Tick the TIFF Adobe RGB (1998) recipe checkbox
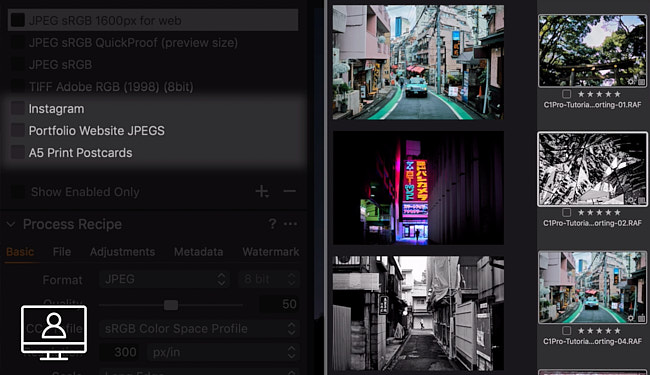Viewport: 650px width, 375px height. tap(17, 86)
